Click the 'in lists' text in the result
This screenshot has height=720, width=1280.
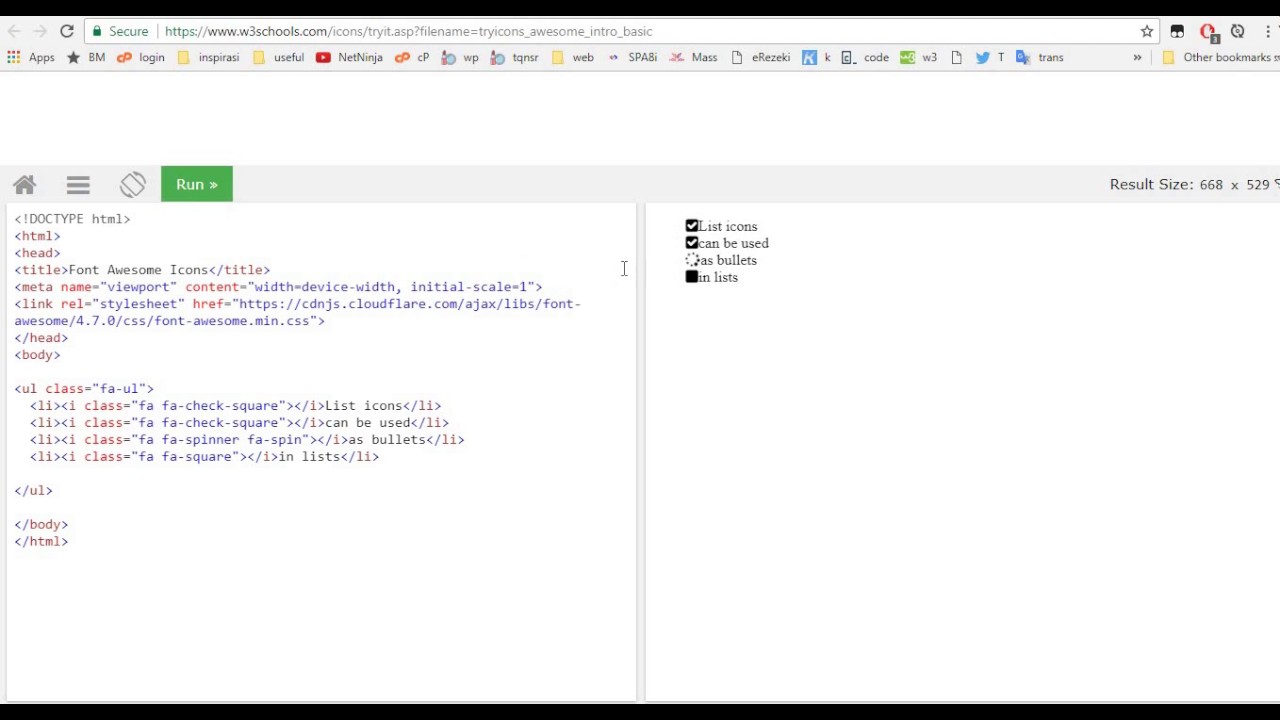(x=718, y=278)
